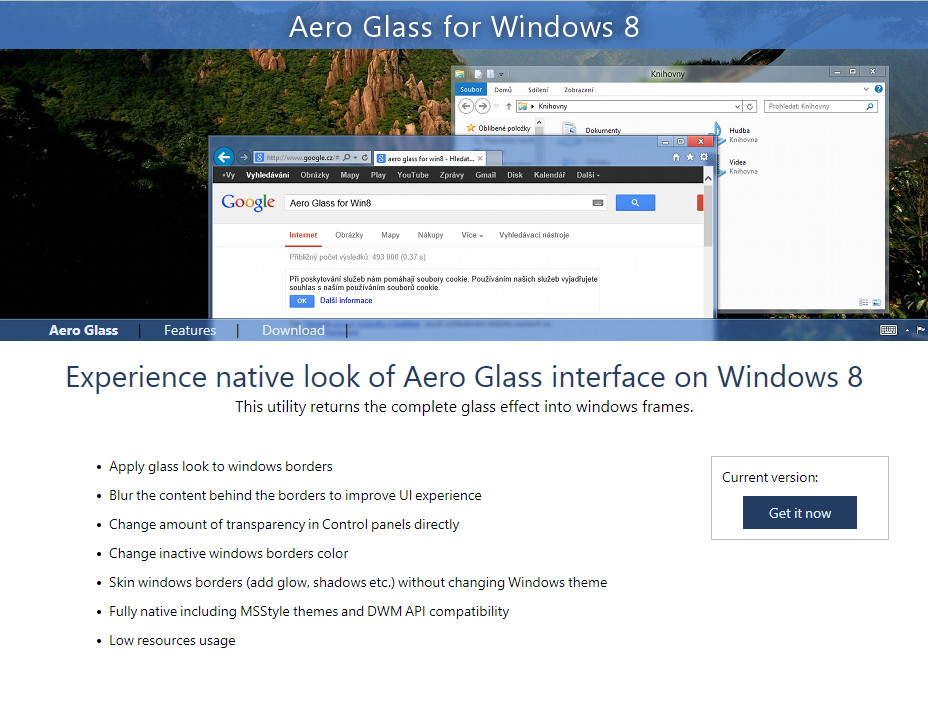Click the forward arrow in Internet Explorer

[243, 157]
